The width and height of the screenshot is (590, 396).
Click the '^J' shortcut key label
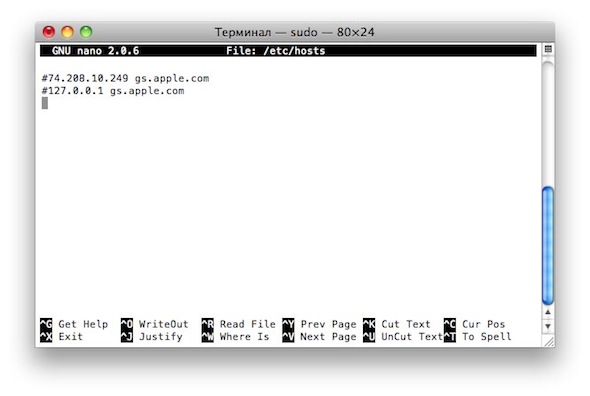coord(127,337)
